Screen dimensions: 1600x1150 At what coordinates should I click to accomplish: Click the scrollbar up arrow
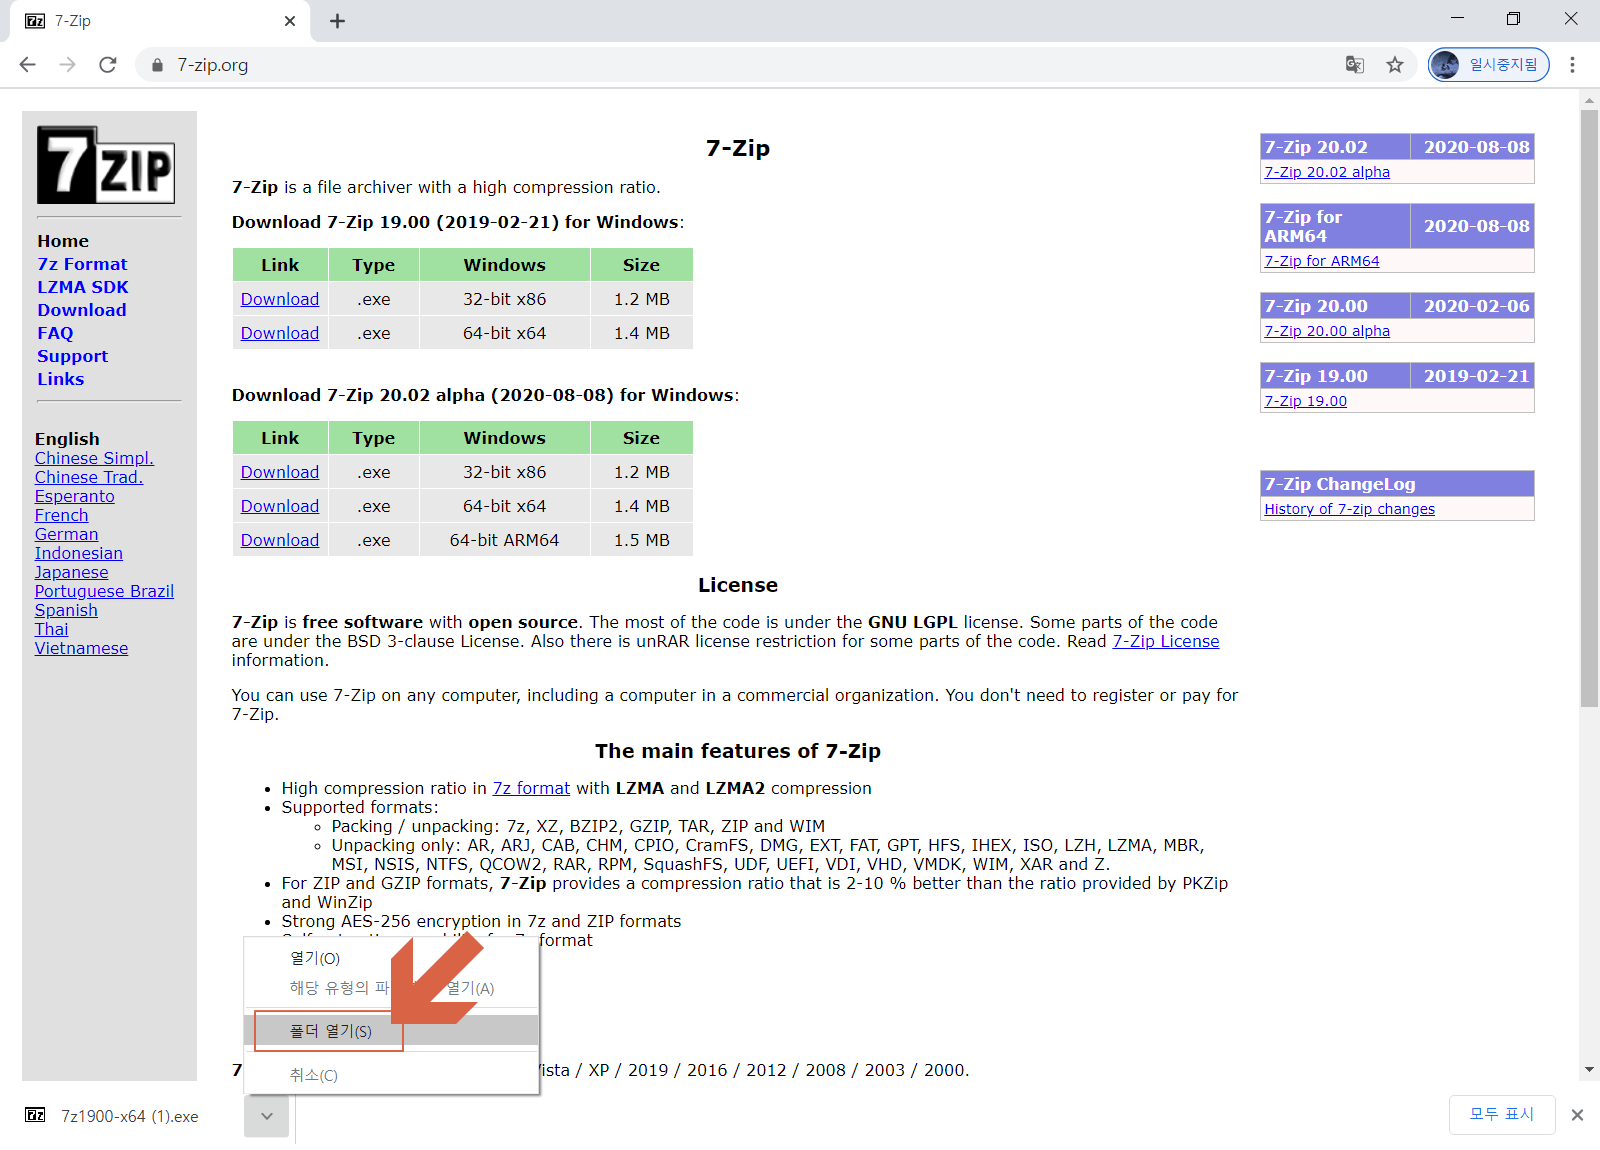[x=1589, y=101]
